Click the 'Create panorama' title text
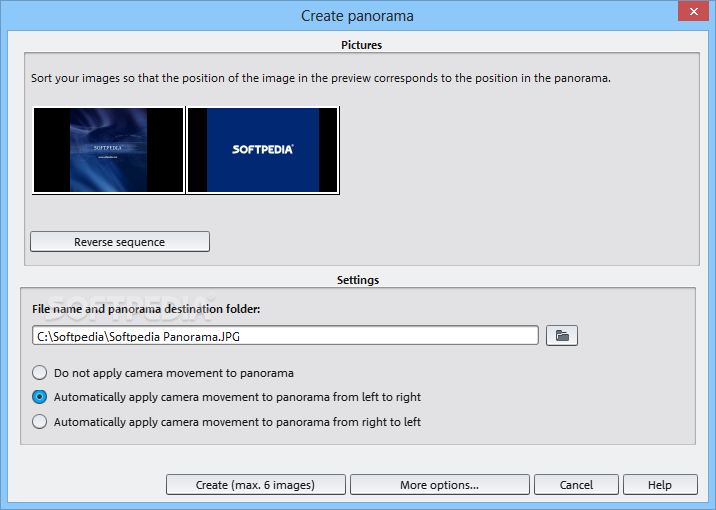The image size is (716, 510). point(357,16)
